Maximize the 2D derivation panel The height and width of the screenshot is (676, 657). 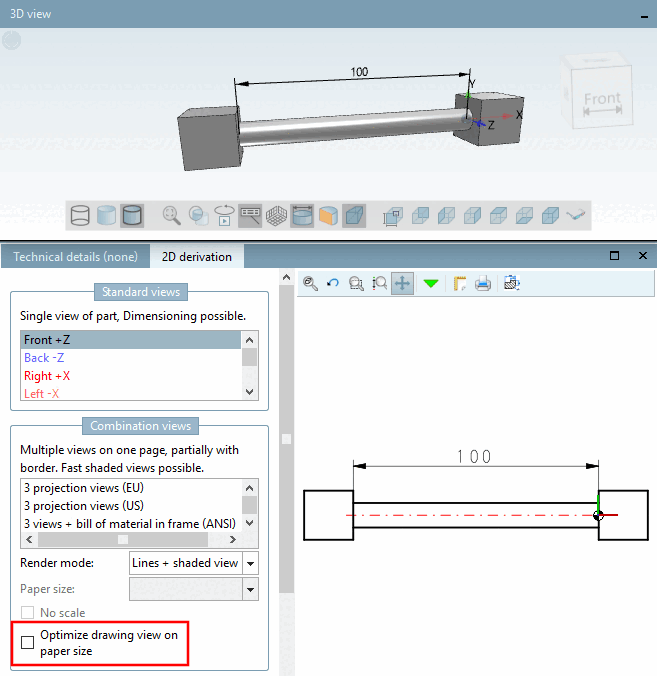point(614,255)
